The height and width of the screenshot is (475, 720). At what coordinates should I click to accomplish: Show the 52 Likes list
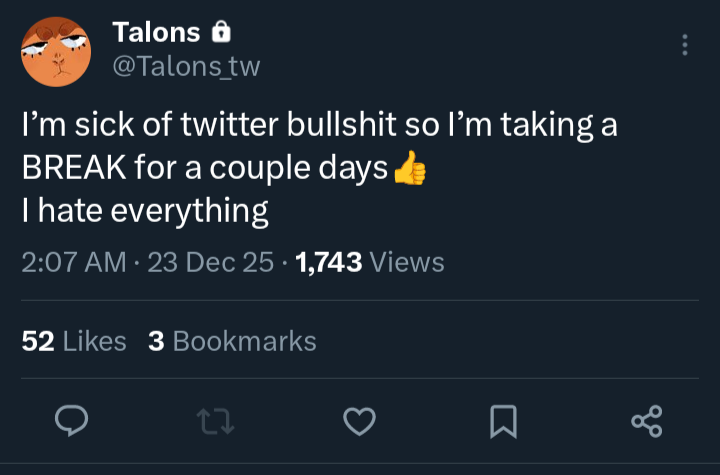coord(74,341)
